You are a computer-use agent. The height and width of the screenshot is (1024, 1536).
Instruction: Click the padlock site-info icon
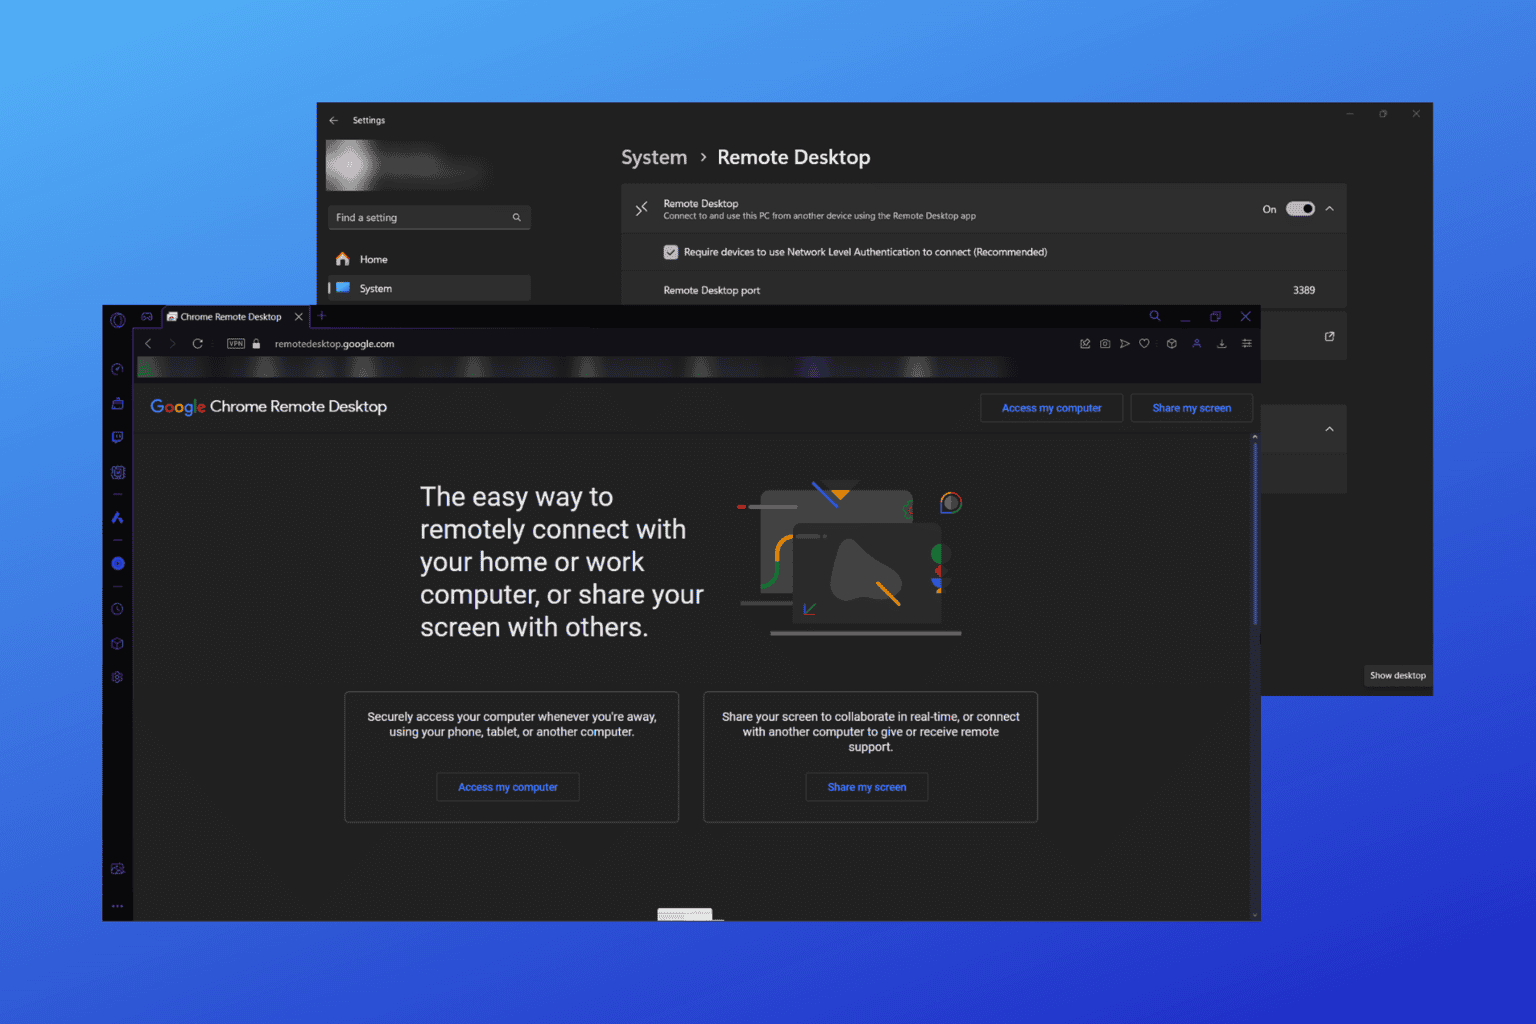[256, 344]
